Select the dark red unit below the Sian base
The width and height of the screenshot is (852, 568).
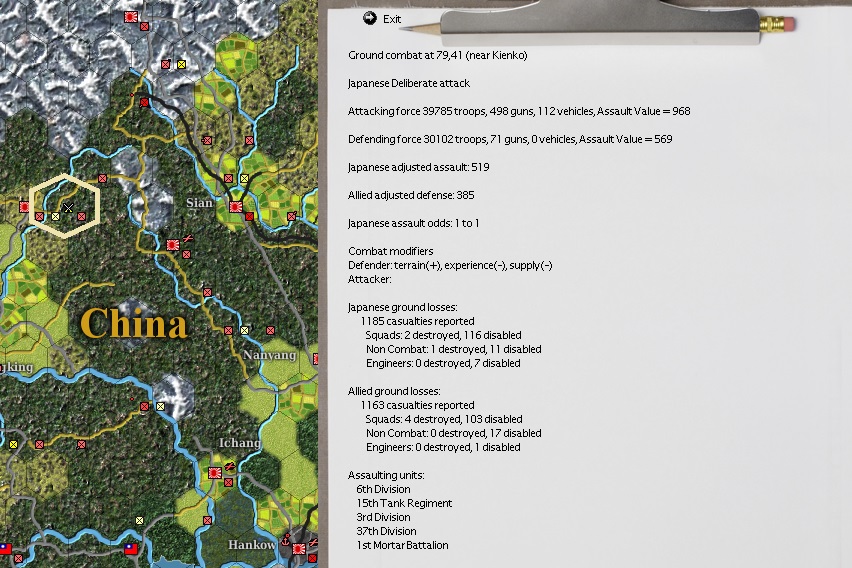[249, 216]
